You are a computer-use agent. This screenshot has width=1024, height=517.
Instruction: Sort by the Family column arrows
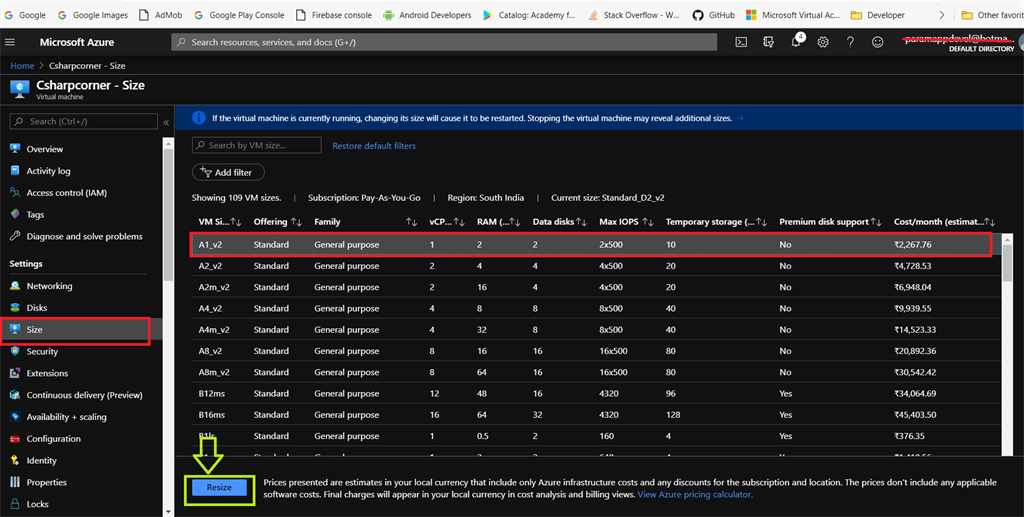coord(411,222)
